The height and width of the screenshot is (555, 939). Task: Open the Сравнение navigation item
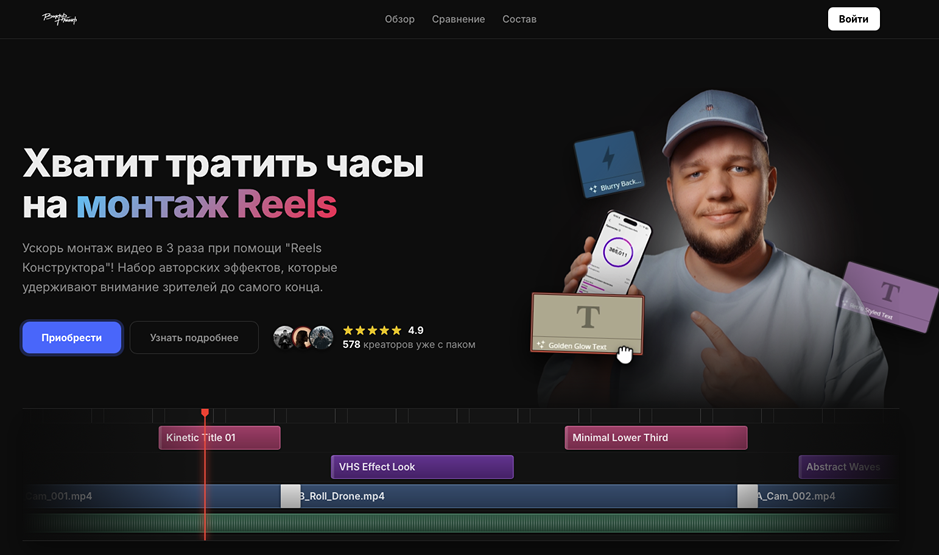tap(458, 19)
